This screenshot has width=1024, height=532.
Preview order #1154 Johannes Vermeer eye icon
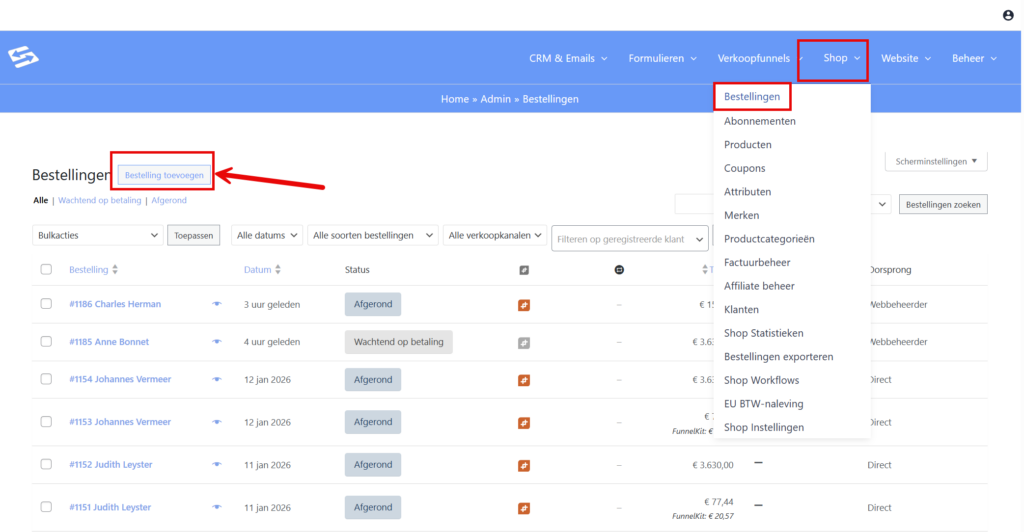pyautogui.click(x=217, y=380)
